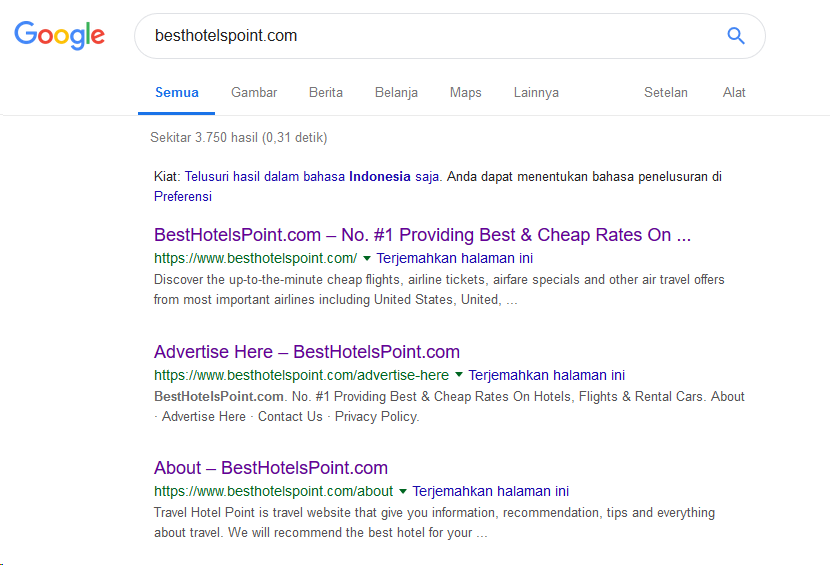Click the green besthotelspoint.com/about URL
Screen dimensions: 830x565
[273, 491]
